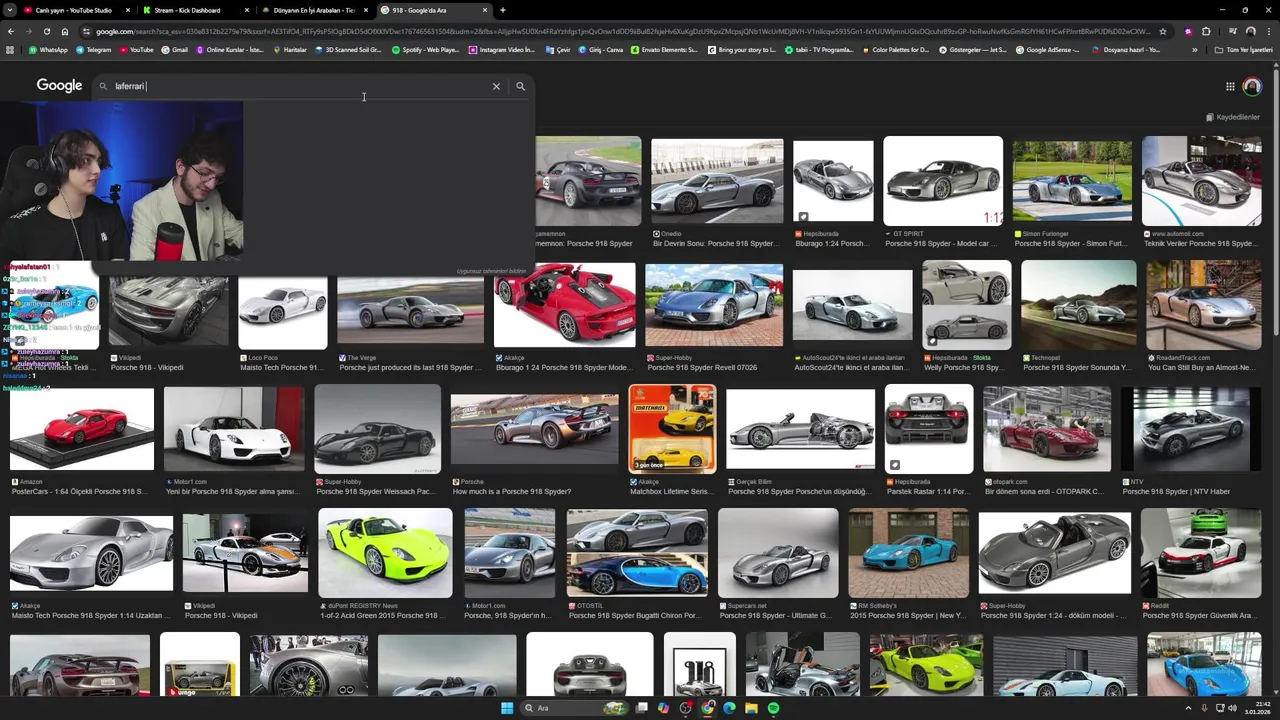
Task: Open the YouTube bookmark
Action: (137, 49)
